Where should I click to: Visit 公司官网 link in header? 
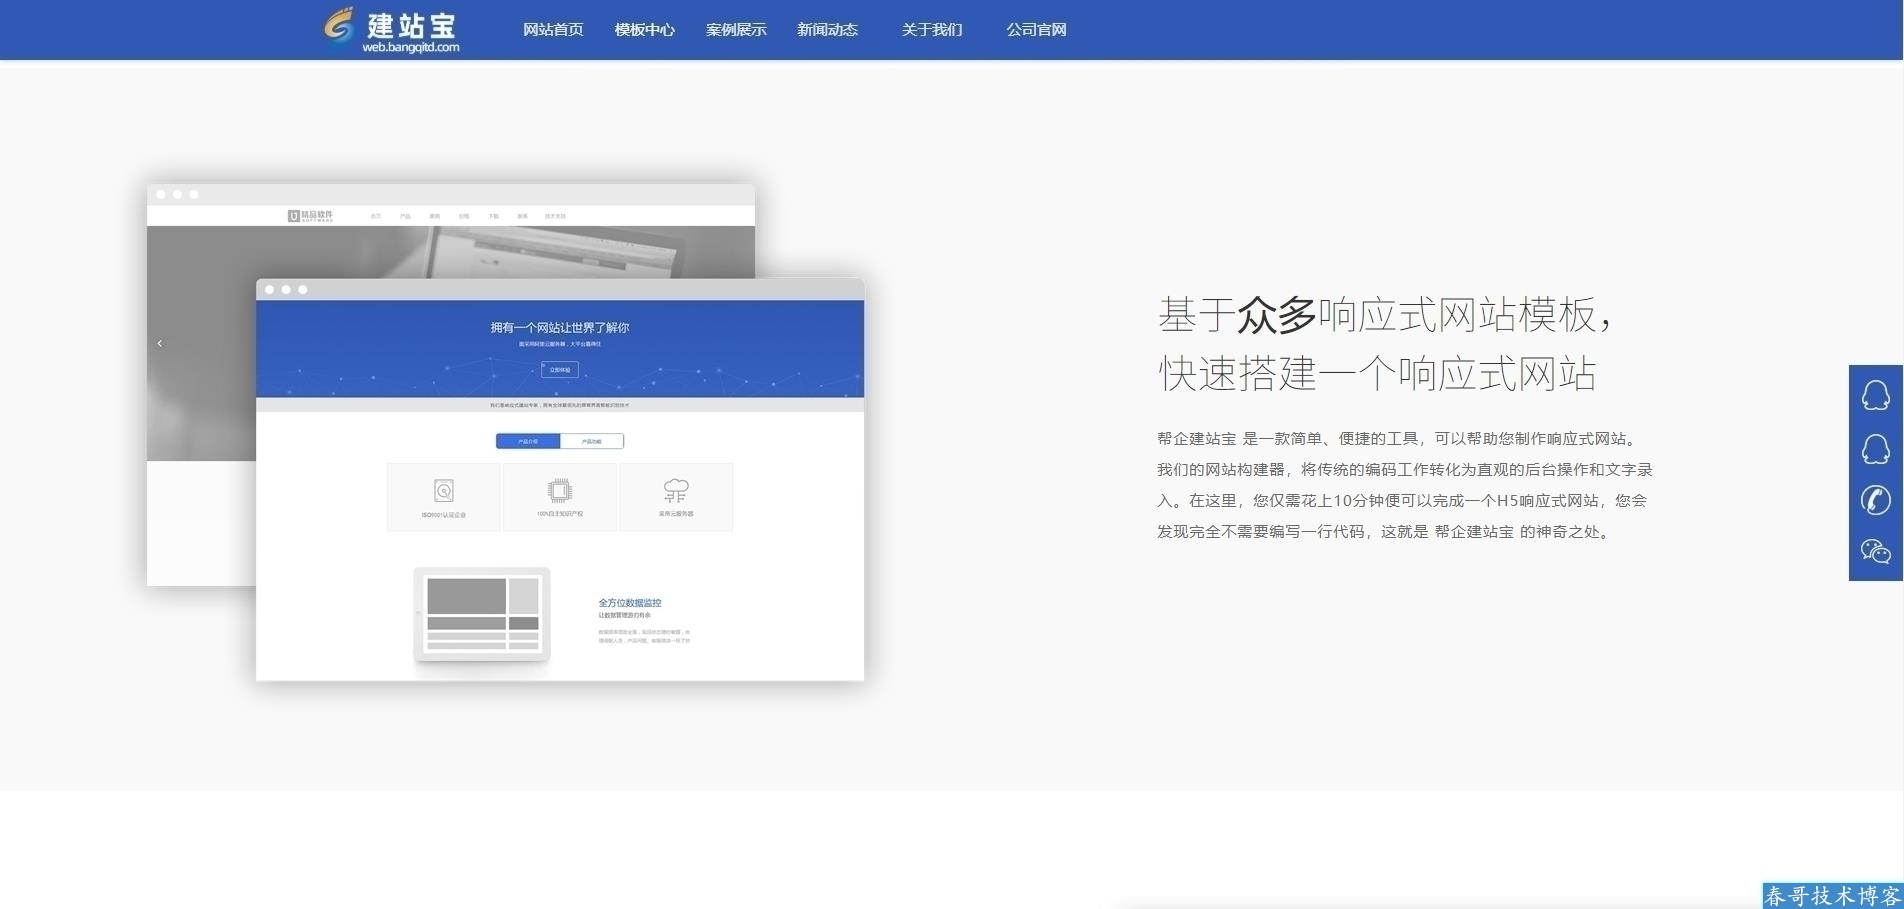pos(1036,30)
